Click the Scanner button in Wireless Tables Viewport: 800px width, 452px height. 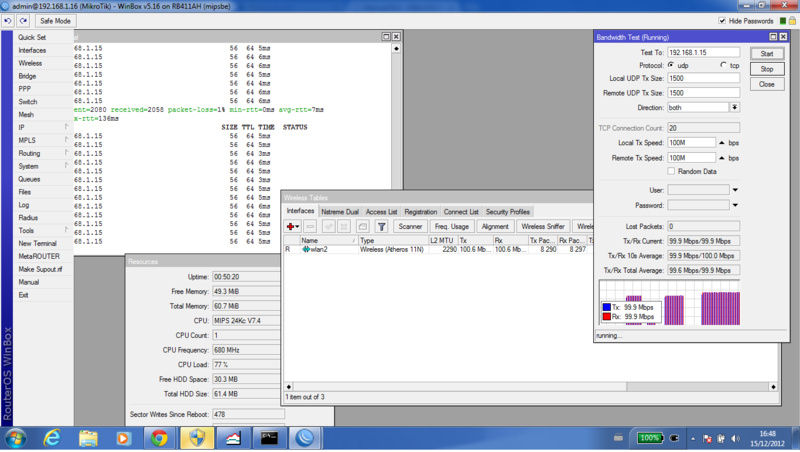click(410, 227)
